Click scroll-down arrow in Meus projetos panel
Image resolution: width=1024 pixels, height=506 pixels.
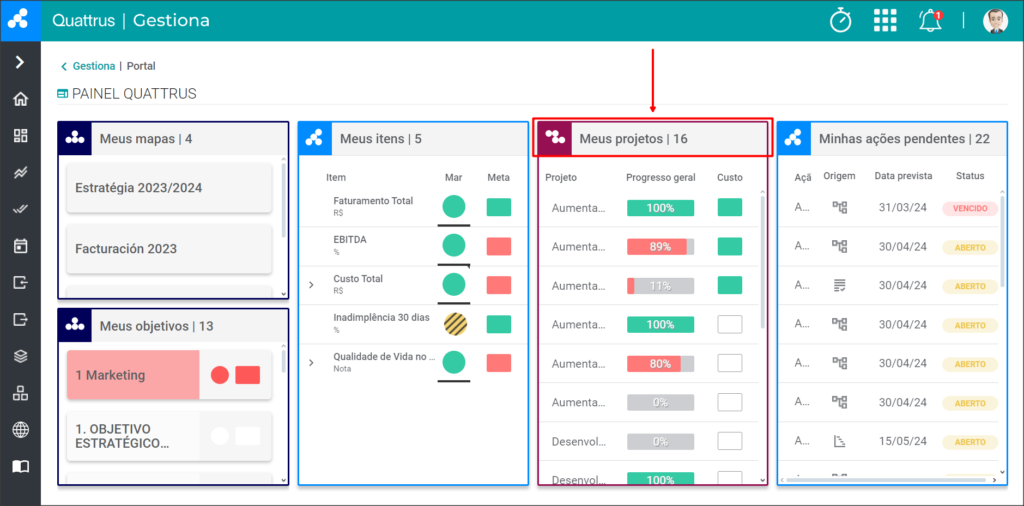point(763,481)
